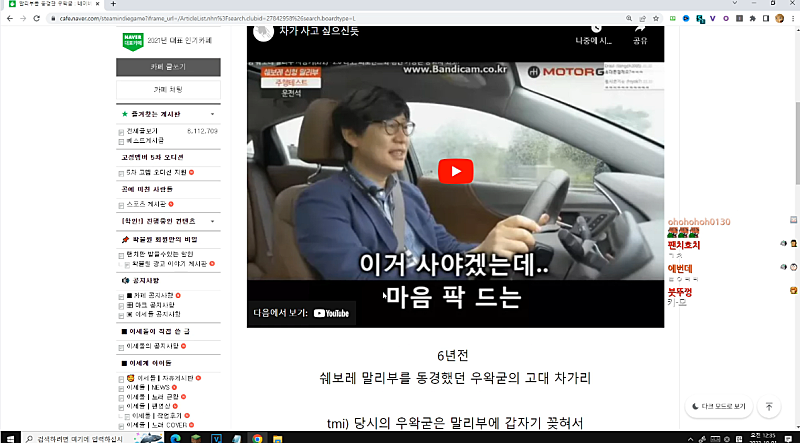Click the Windows Start button
This screenshot has height=443, width=800.
10,438
